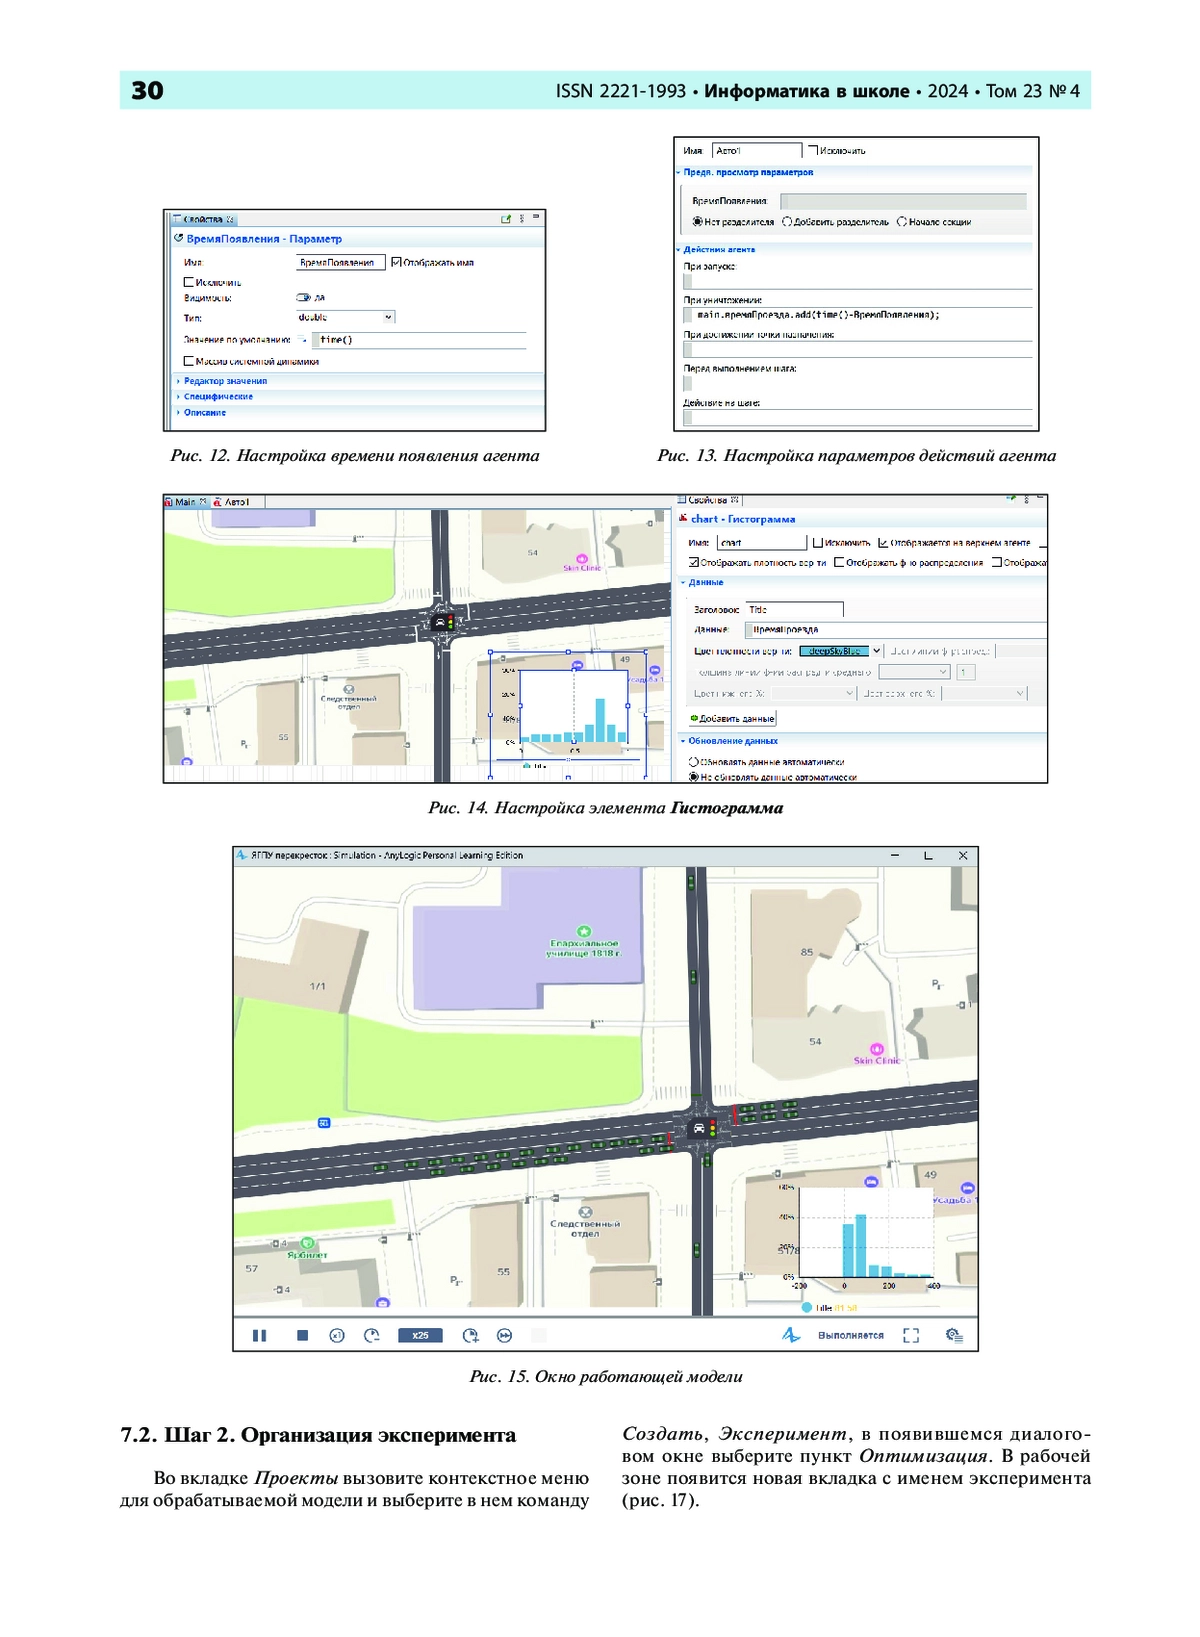Click the speed up simulation clock icon
Screen dimensions: 1200x1637
tap(470, 1335)
